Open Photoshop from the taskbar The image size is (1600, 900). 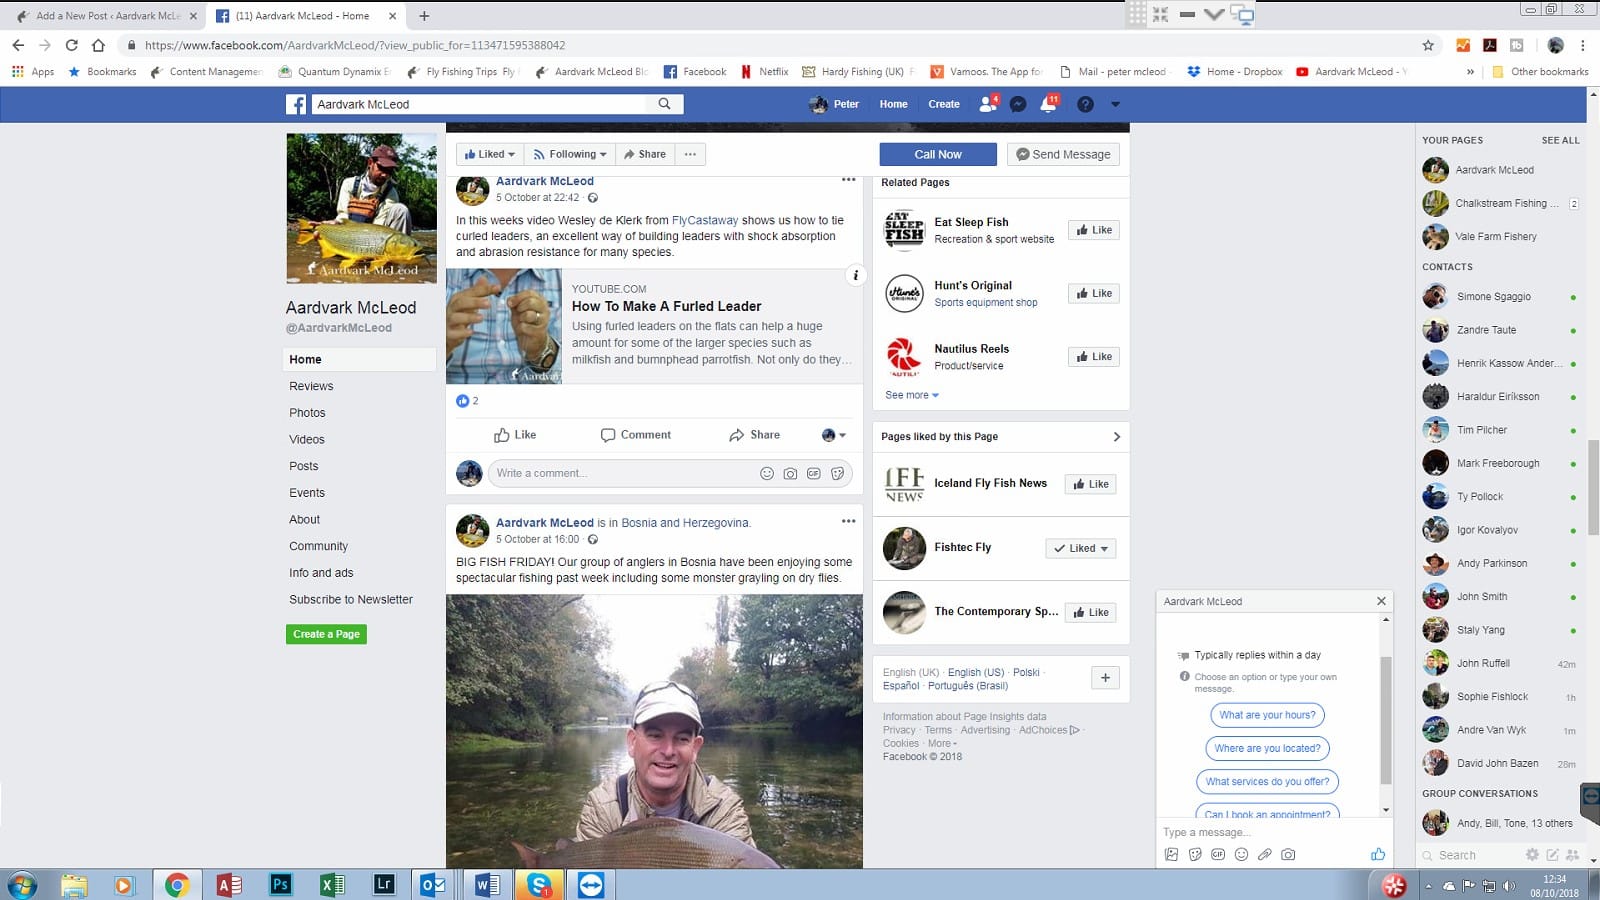click(280, 884)
